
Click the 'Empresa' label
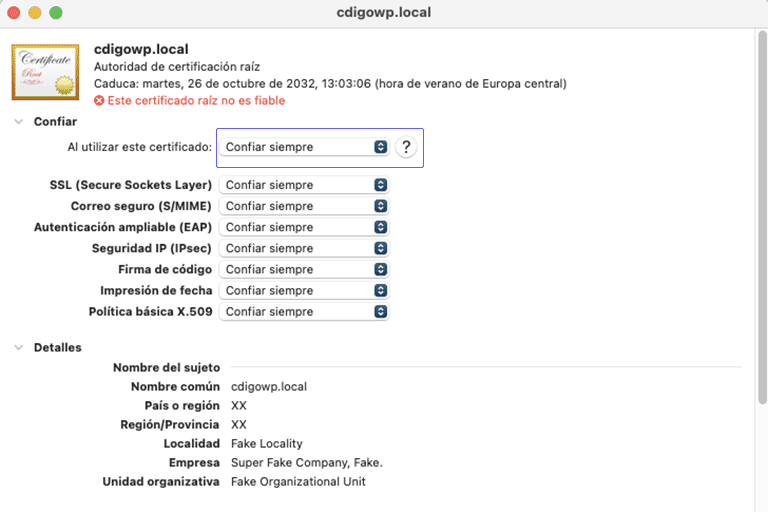coord(194,463)
